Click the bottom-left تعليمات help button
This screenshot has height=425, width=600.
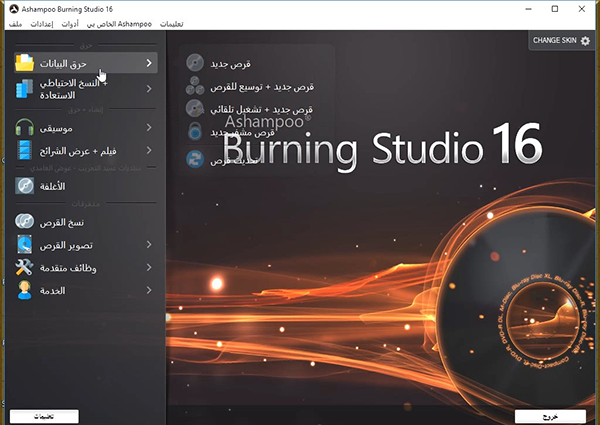(44, 417)
